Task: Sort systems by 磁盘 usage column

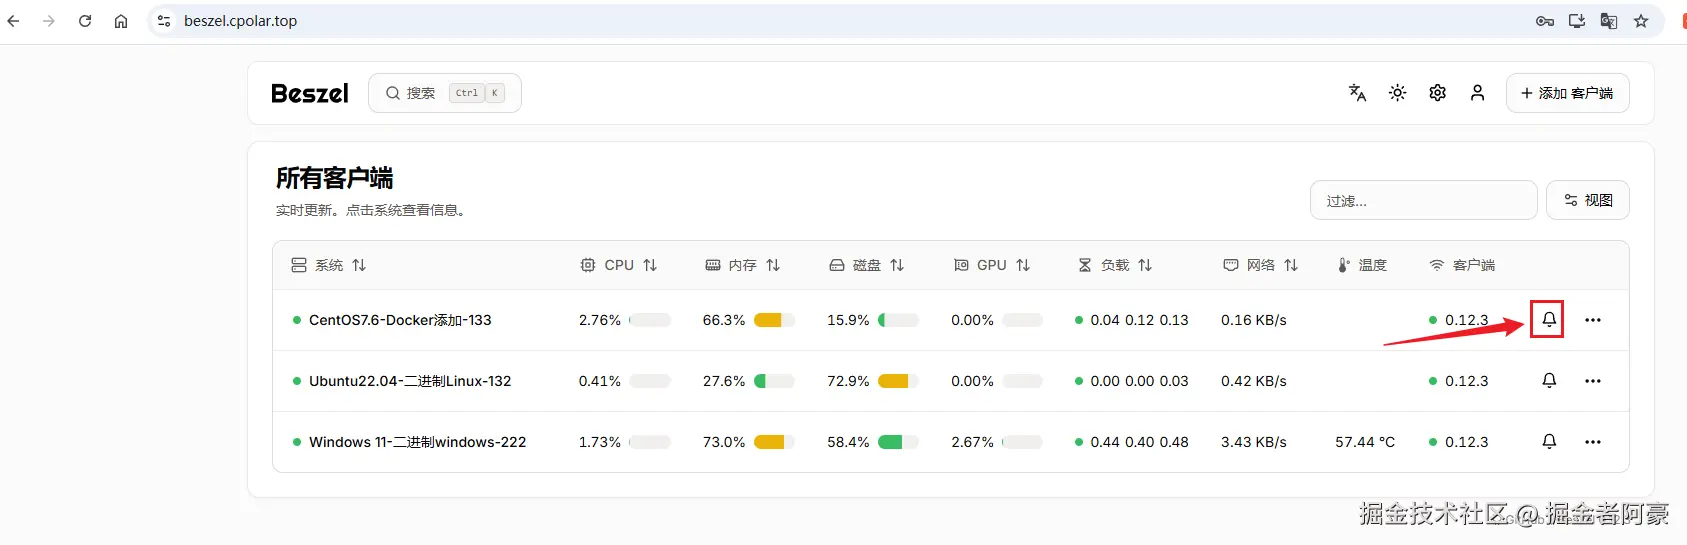Action: [866, 265]
